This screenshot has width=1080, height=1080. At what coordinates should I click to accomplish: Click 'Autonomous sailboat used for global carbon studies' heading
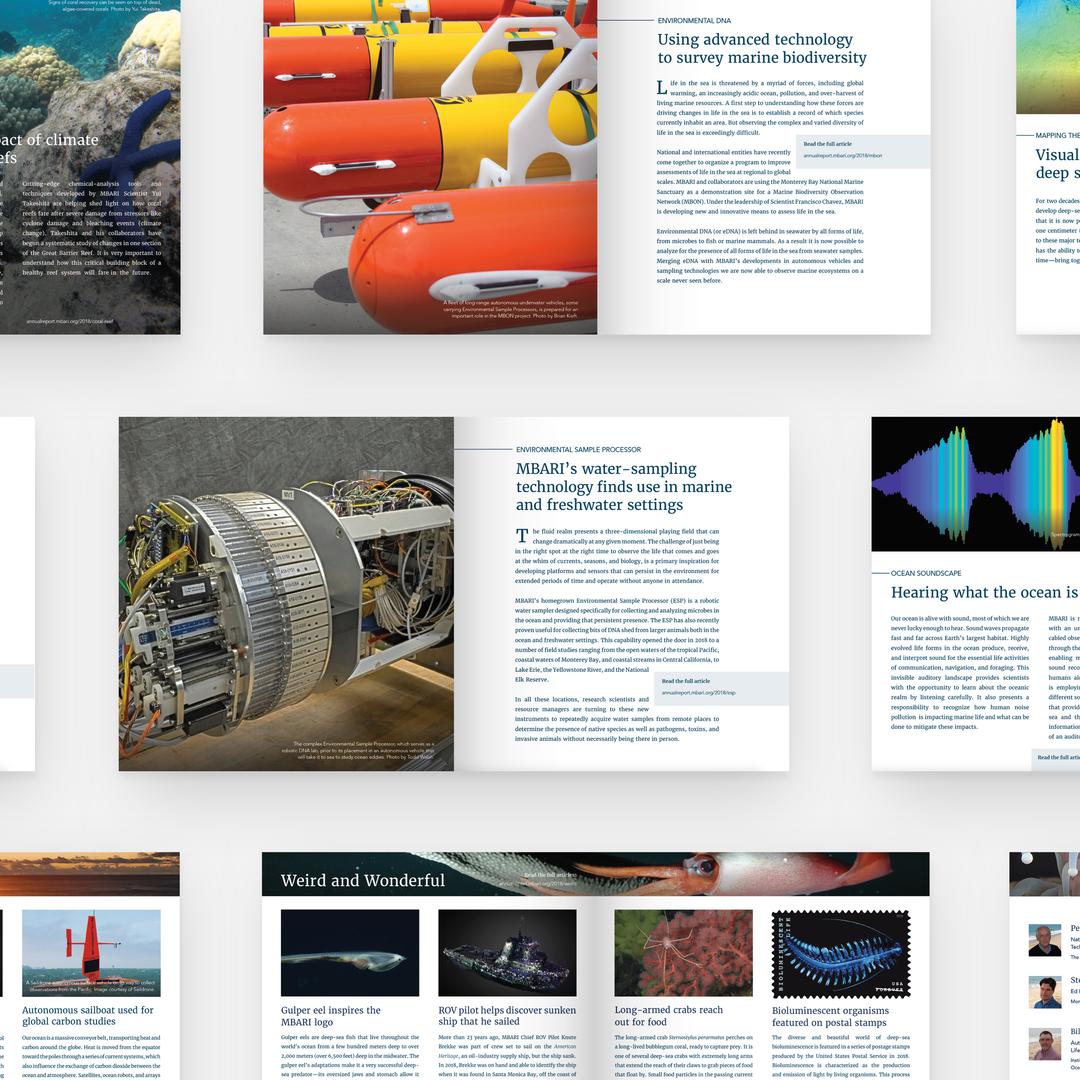88,1016
